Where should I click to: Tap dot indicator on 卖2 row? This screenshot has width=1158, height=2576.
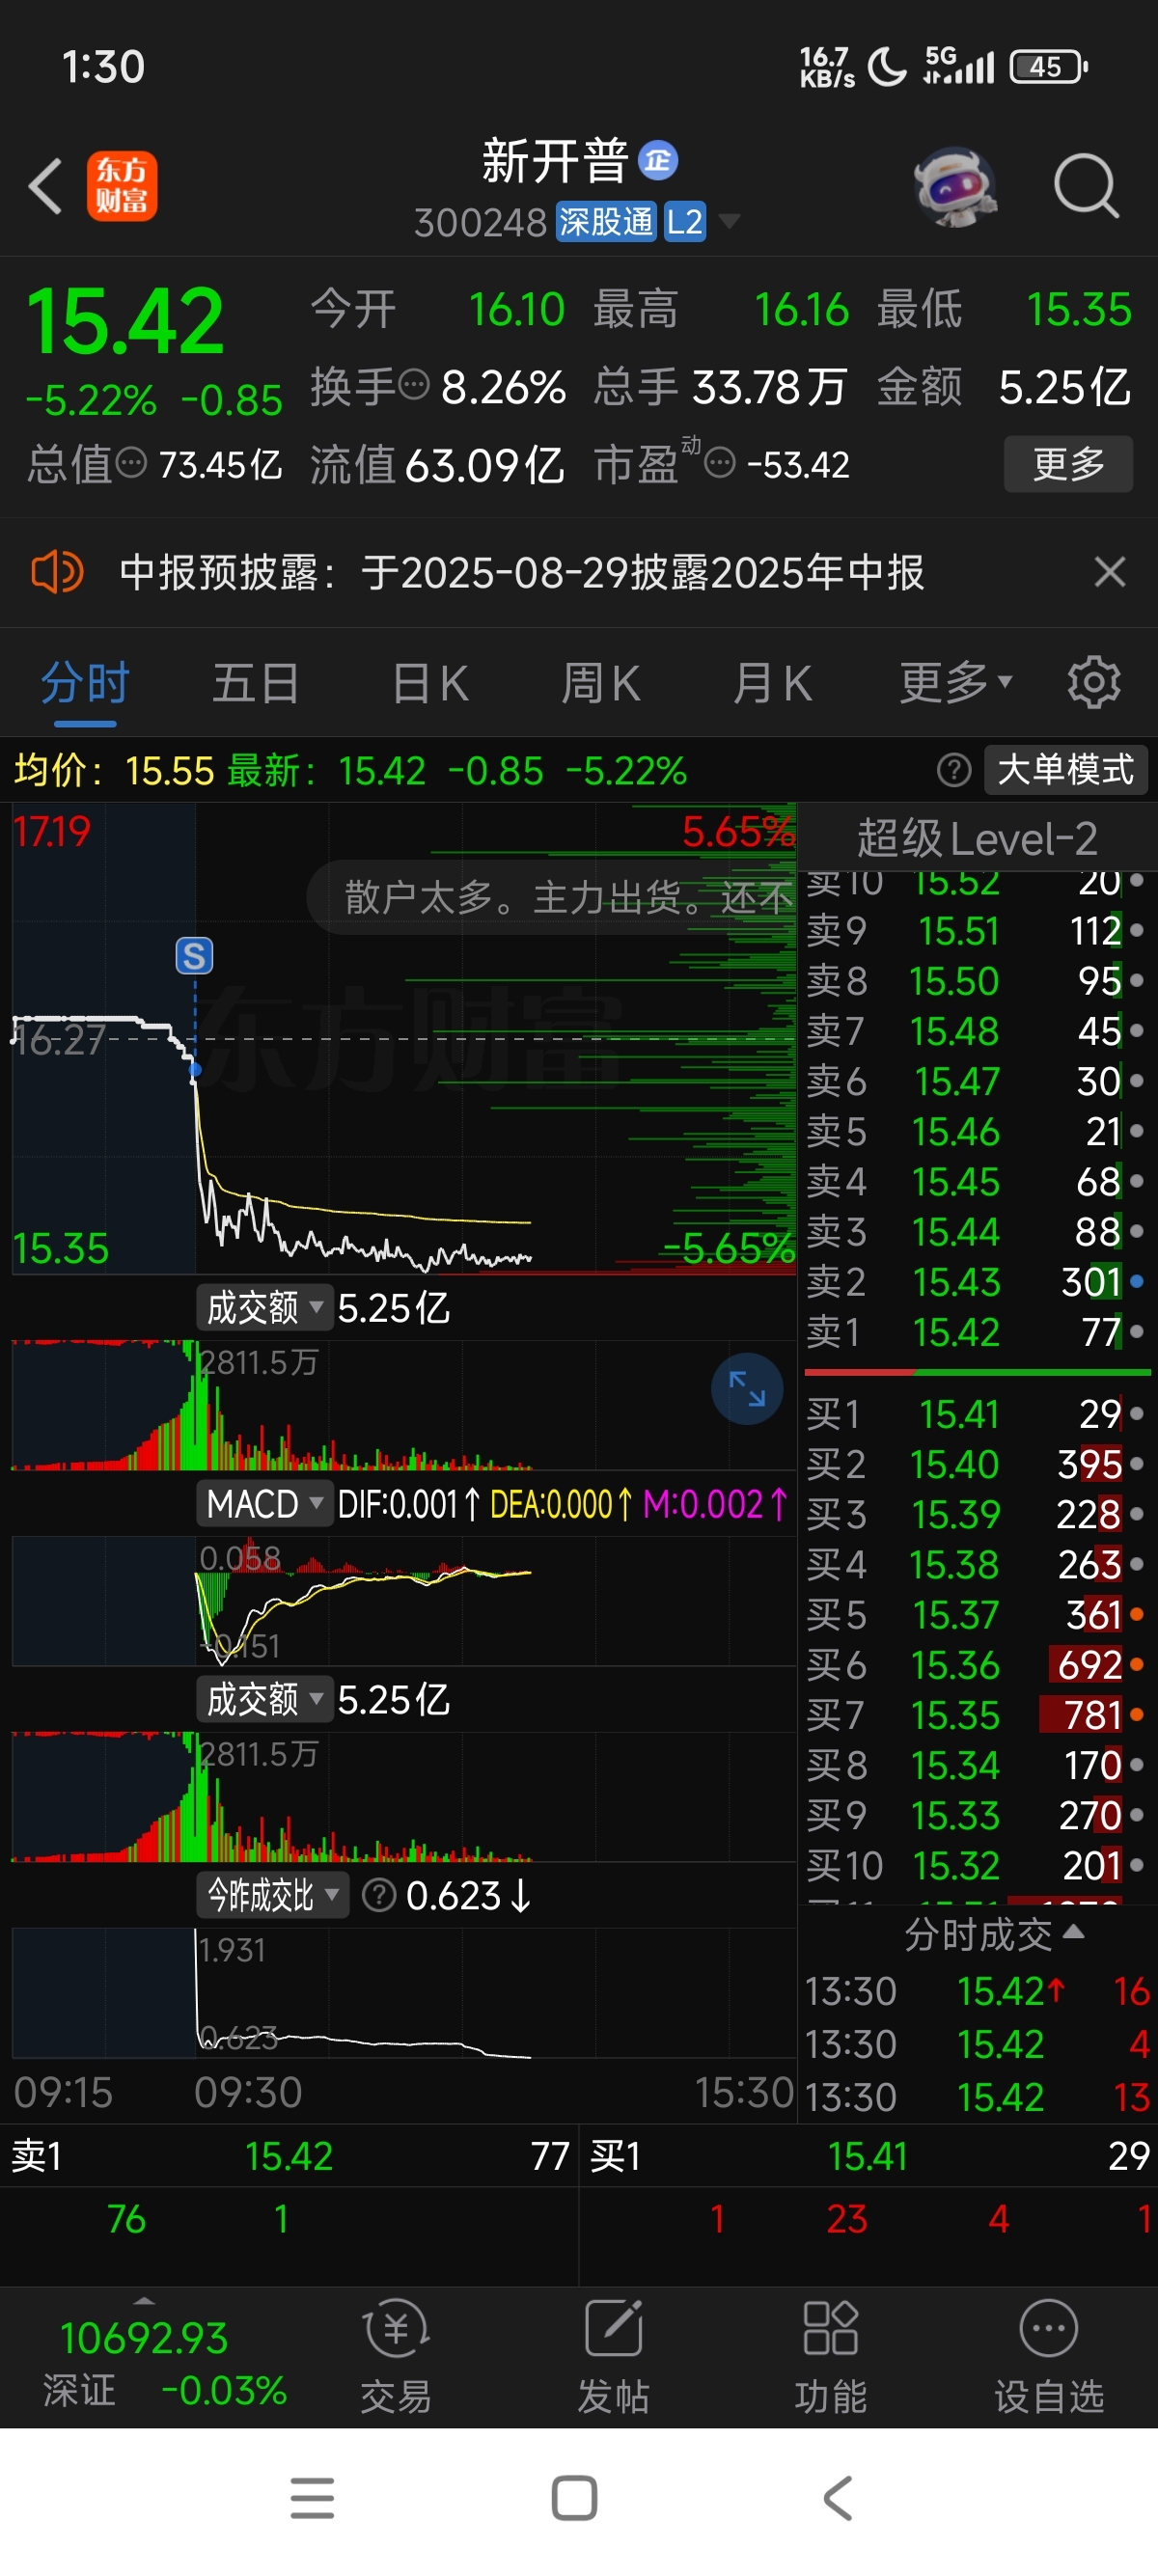[1136, 1281]
